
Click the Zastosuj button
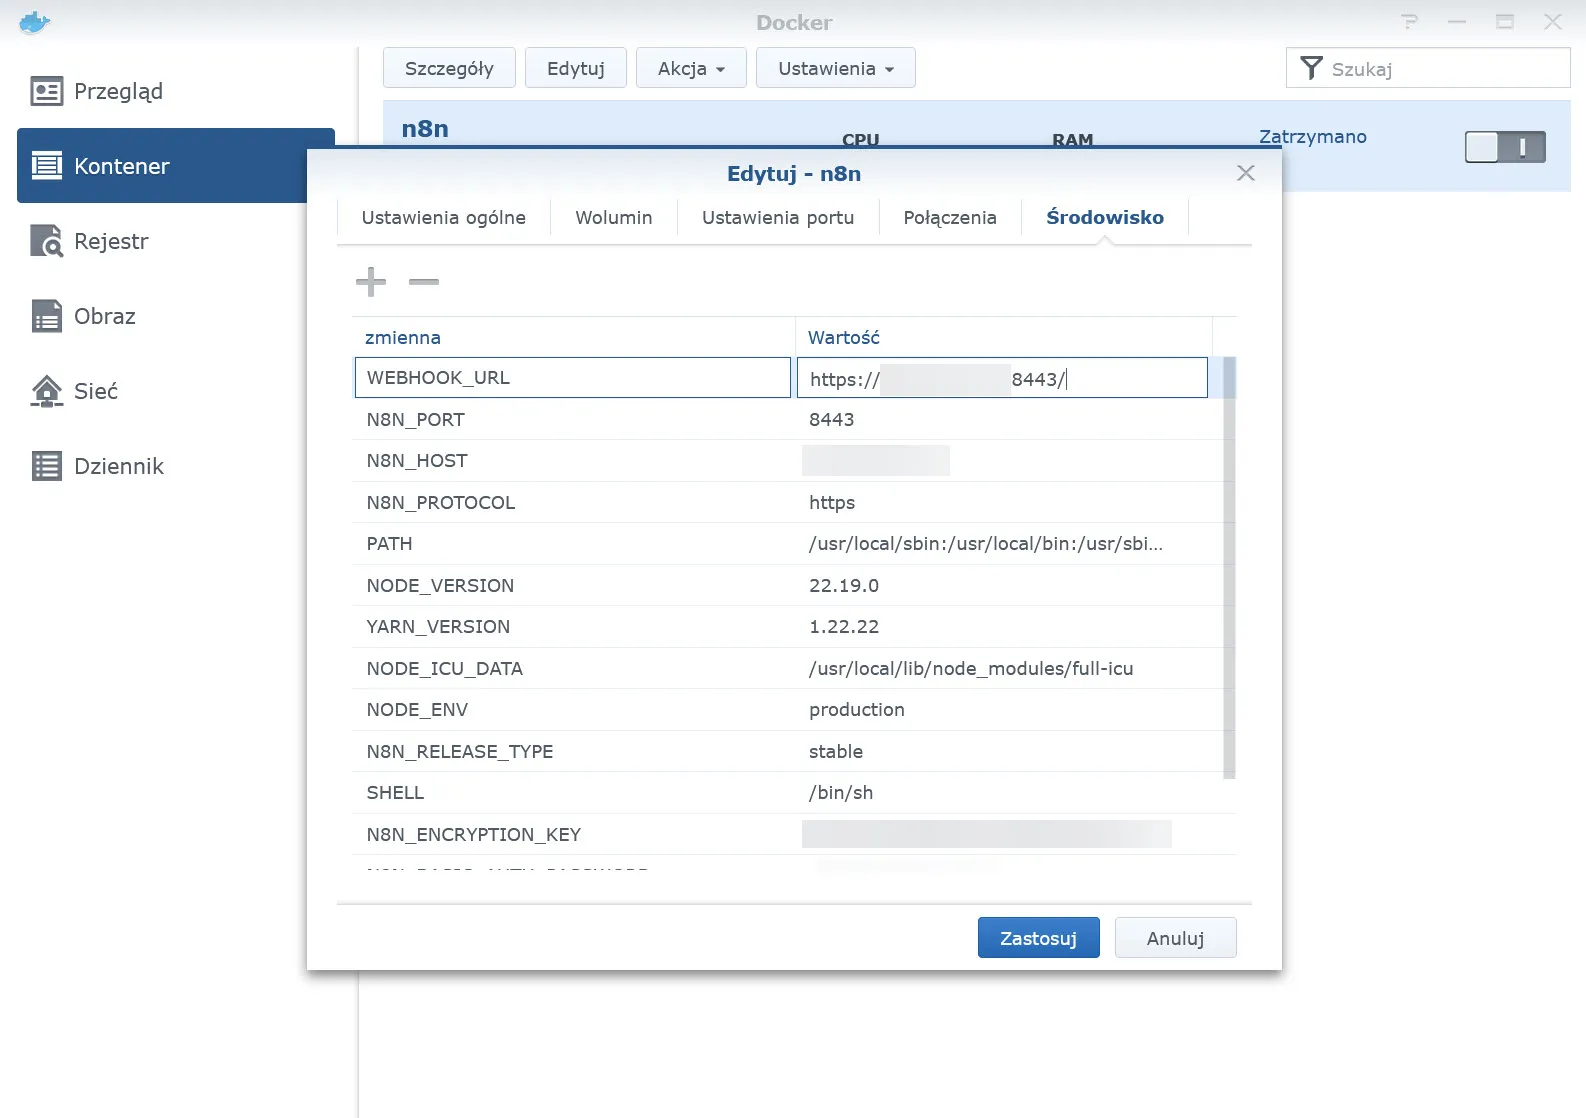pyautogui.click(x=1038, y=938)
